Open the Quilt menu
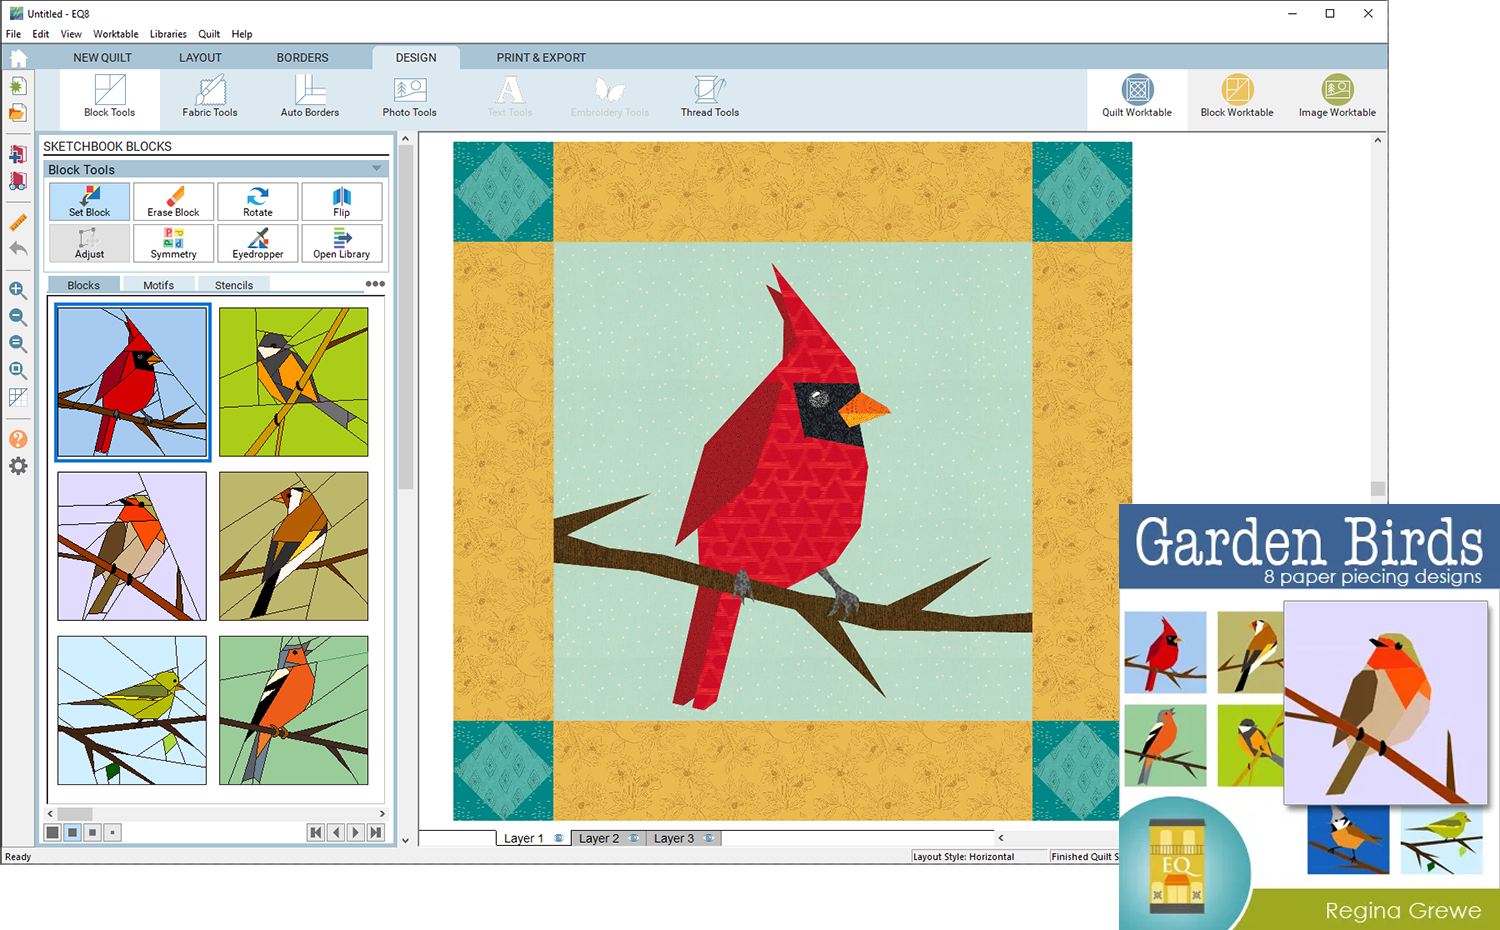 (209, 34)
